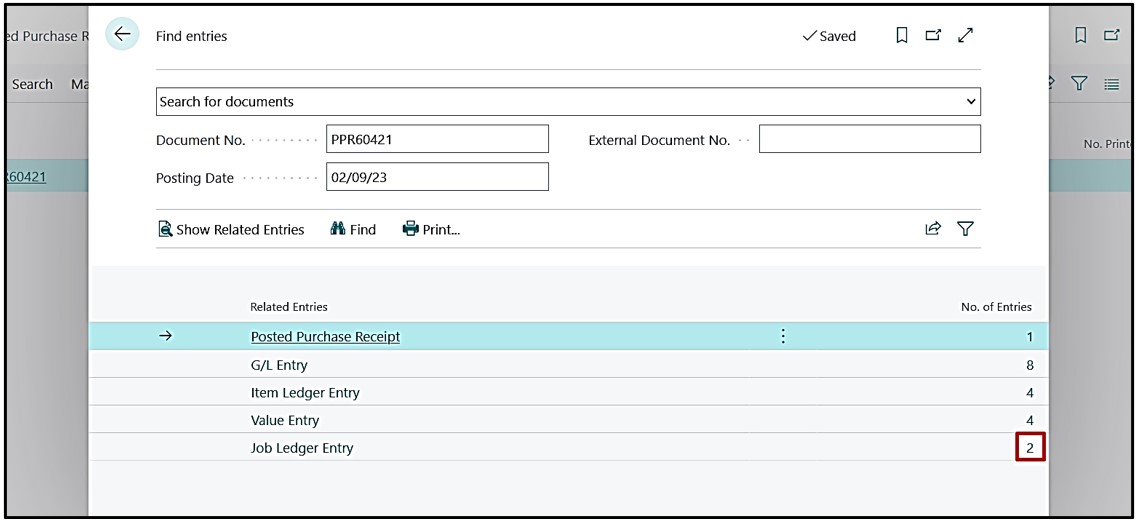The image size is (1138, 520).
Task: Click Show Related Entries action
Action: coord(231,229)
